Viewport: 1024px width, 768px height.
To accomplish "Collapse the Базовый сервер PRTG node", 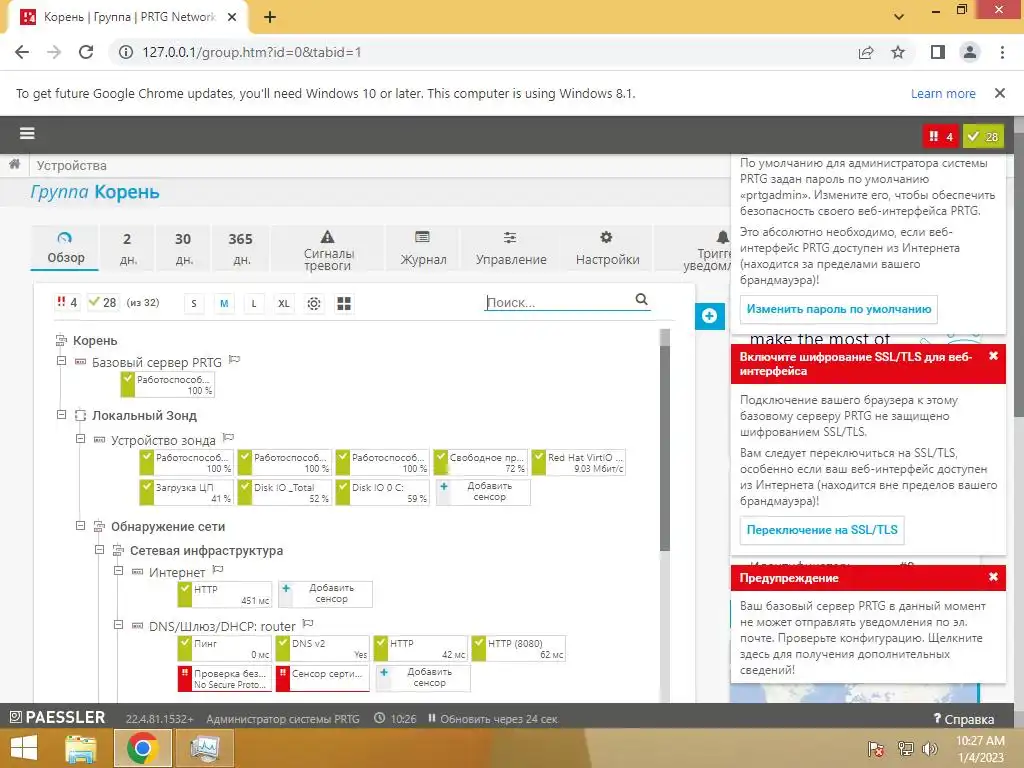I will click(x=61, y=360).
